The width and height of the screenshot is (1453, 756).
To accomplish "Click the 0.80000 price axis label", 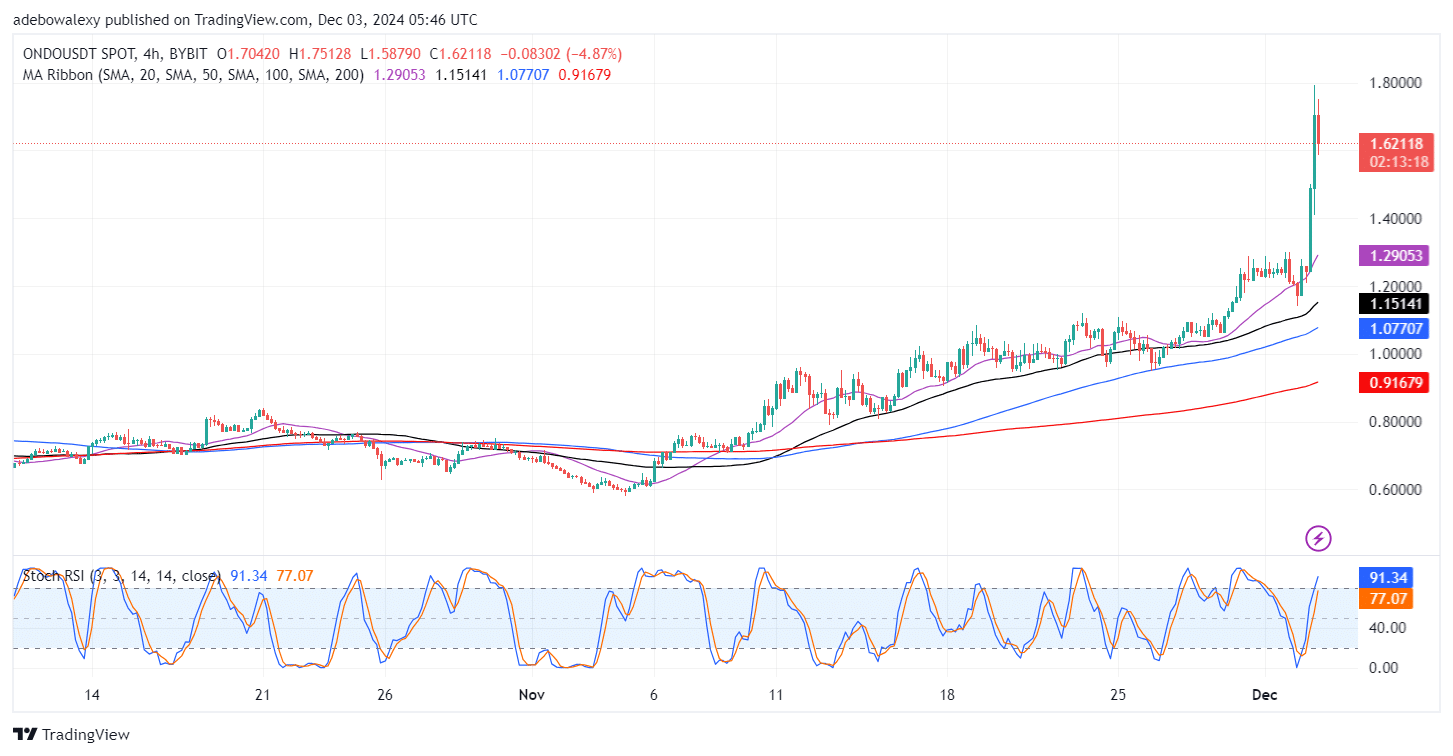I will click(x=1397, y=422).
